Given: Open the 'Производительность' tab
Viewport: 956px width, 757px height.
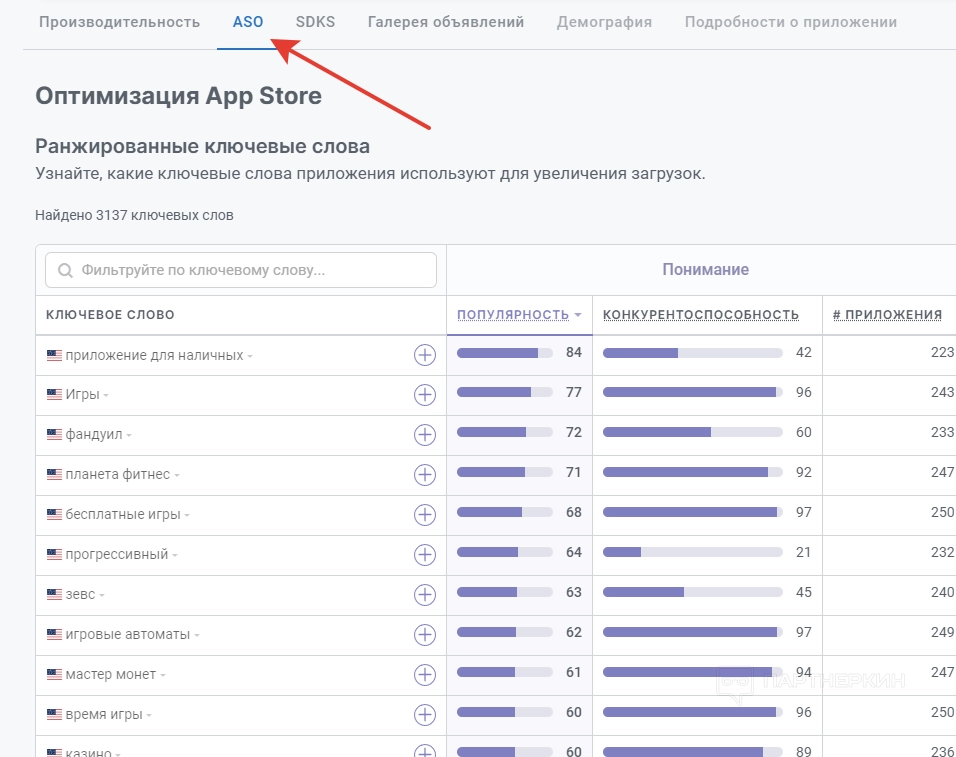Looking at the screenshot, I should click(120, 22).
